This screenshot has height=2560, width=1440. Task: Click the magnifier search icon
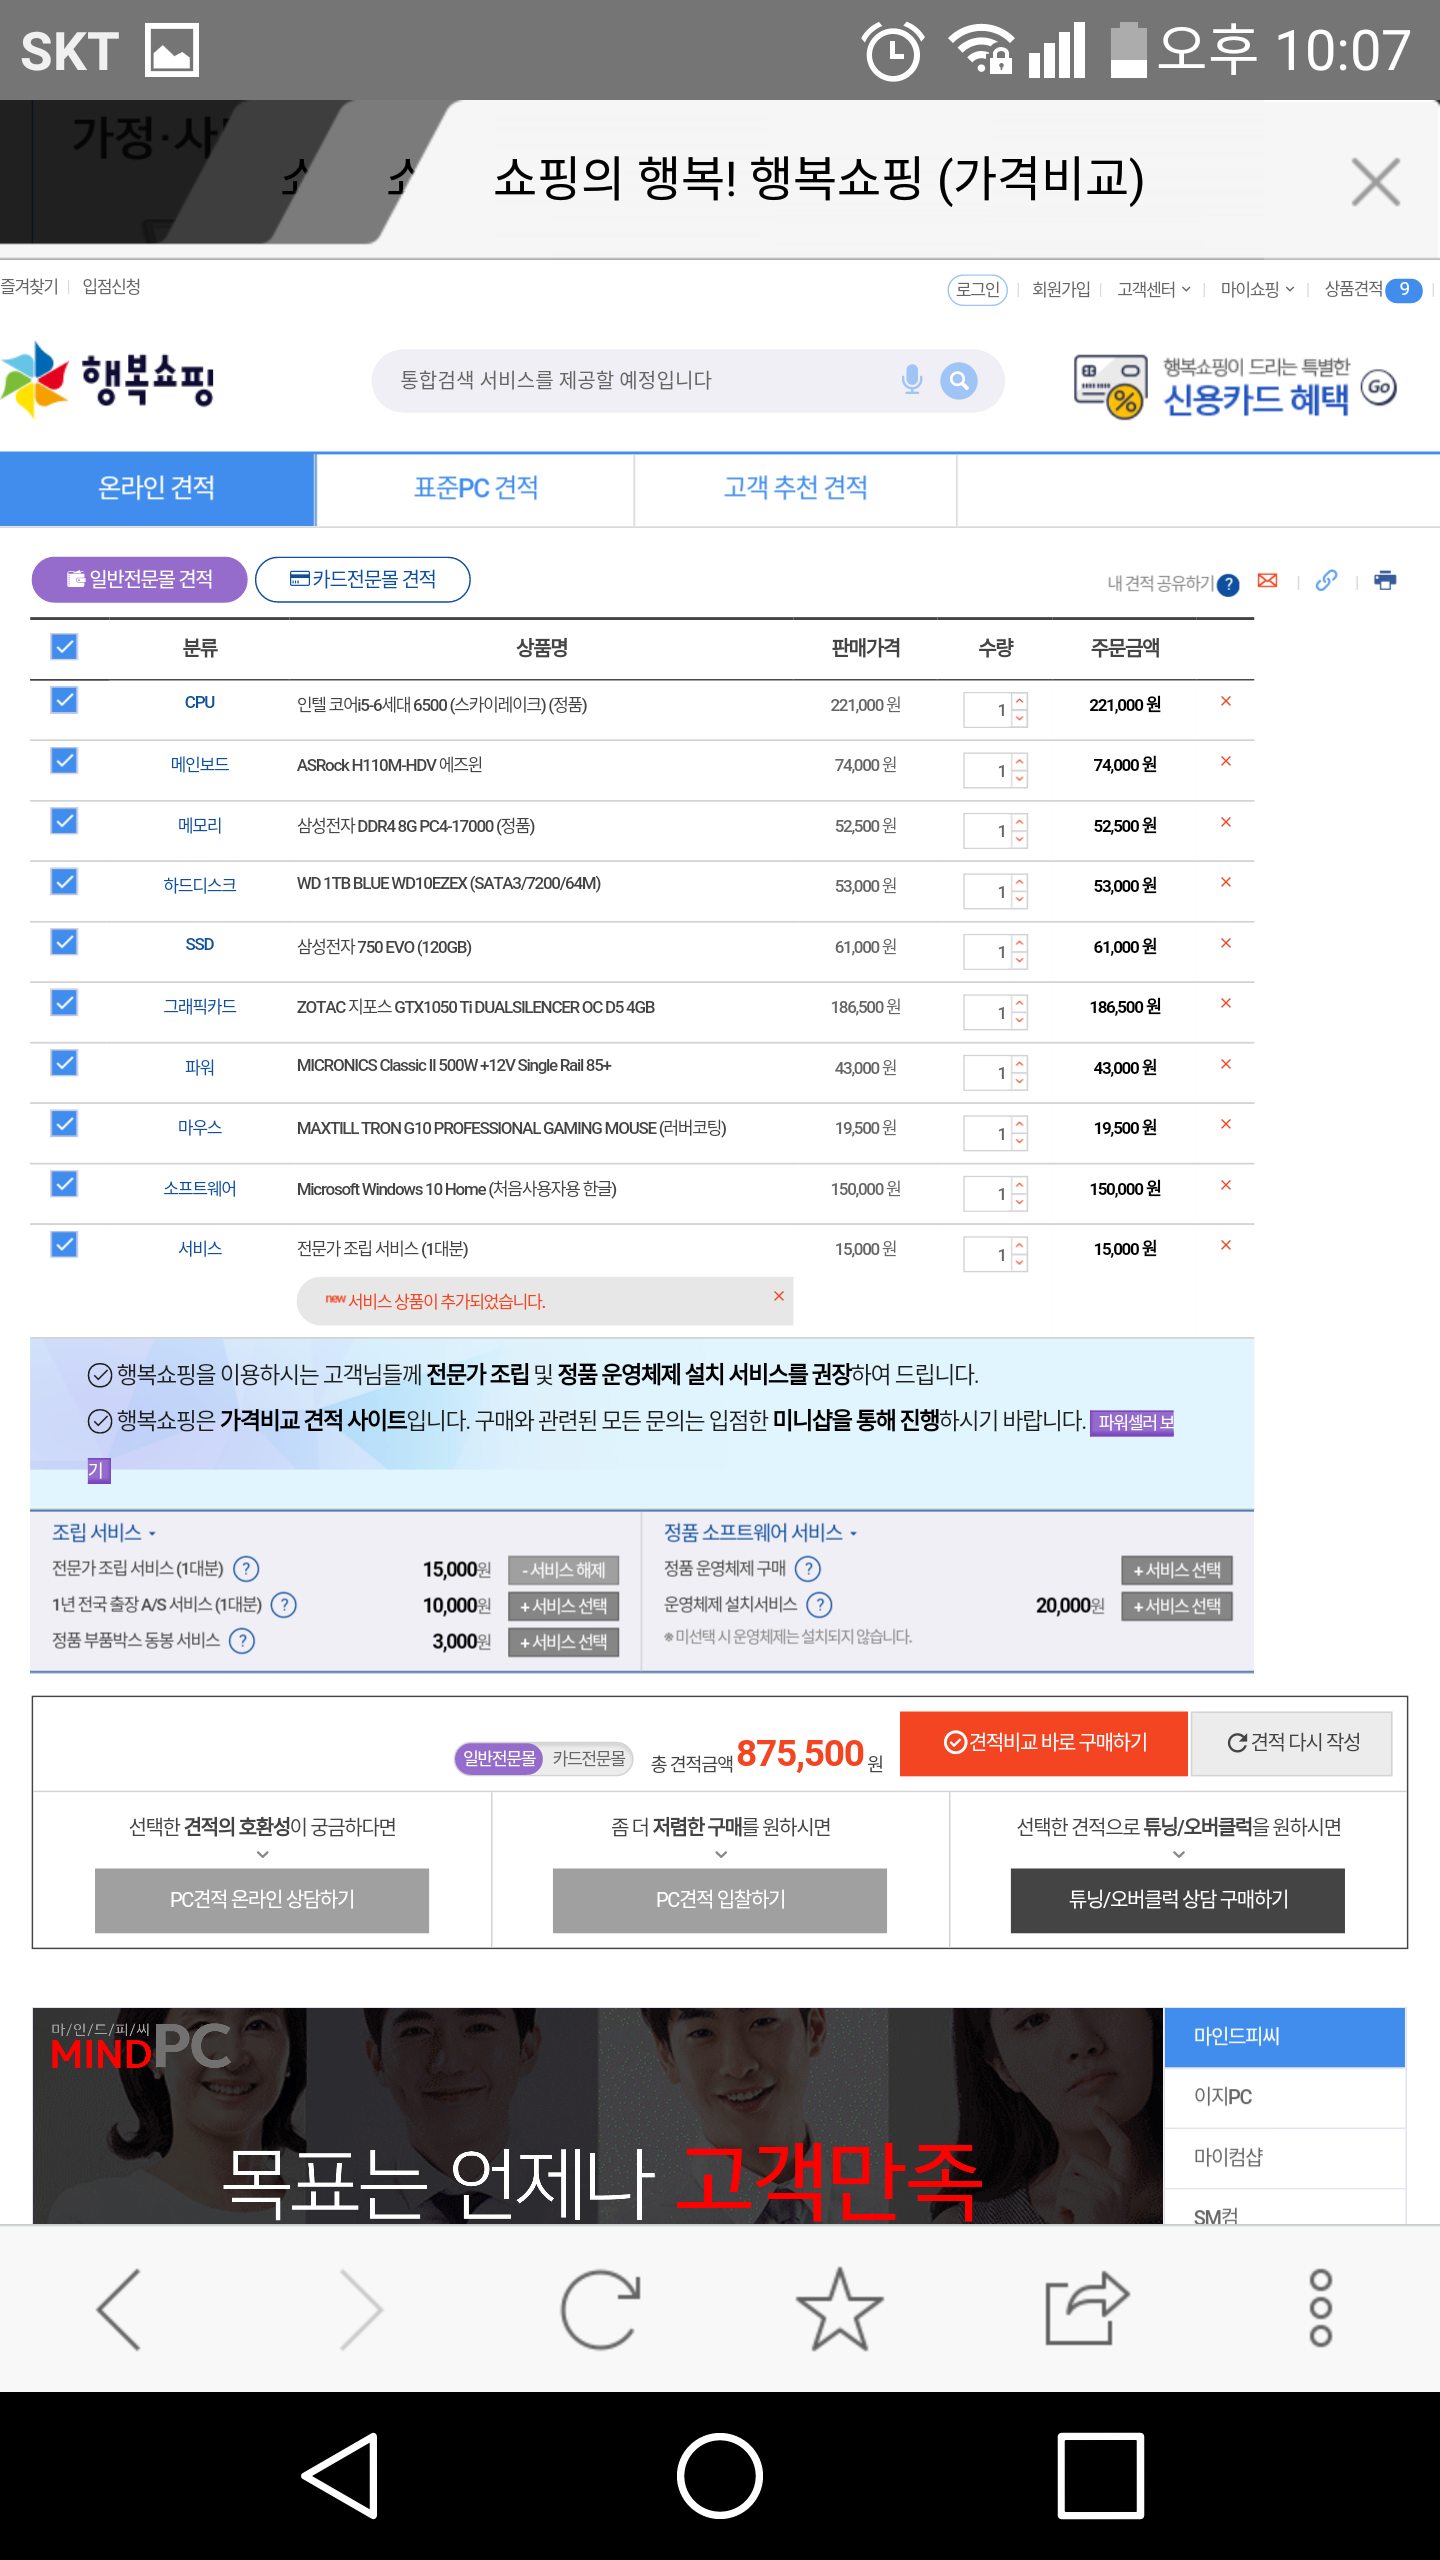(958, 380)
